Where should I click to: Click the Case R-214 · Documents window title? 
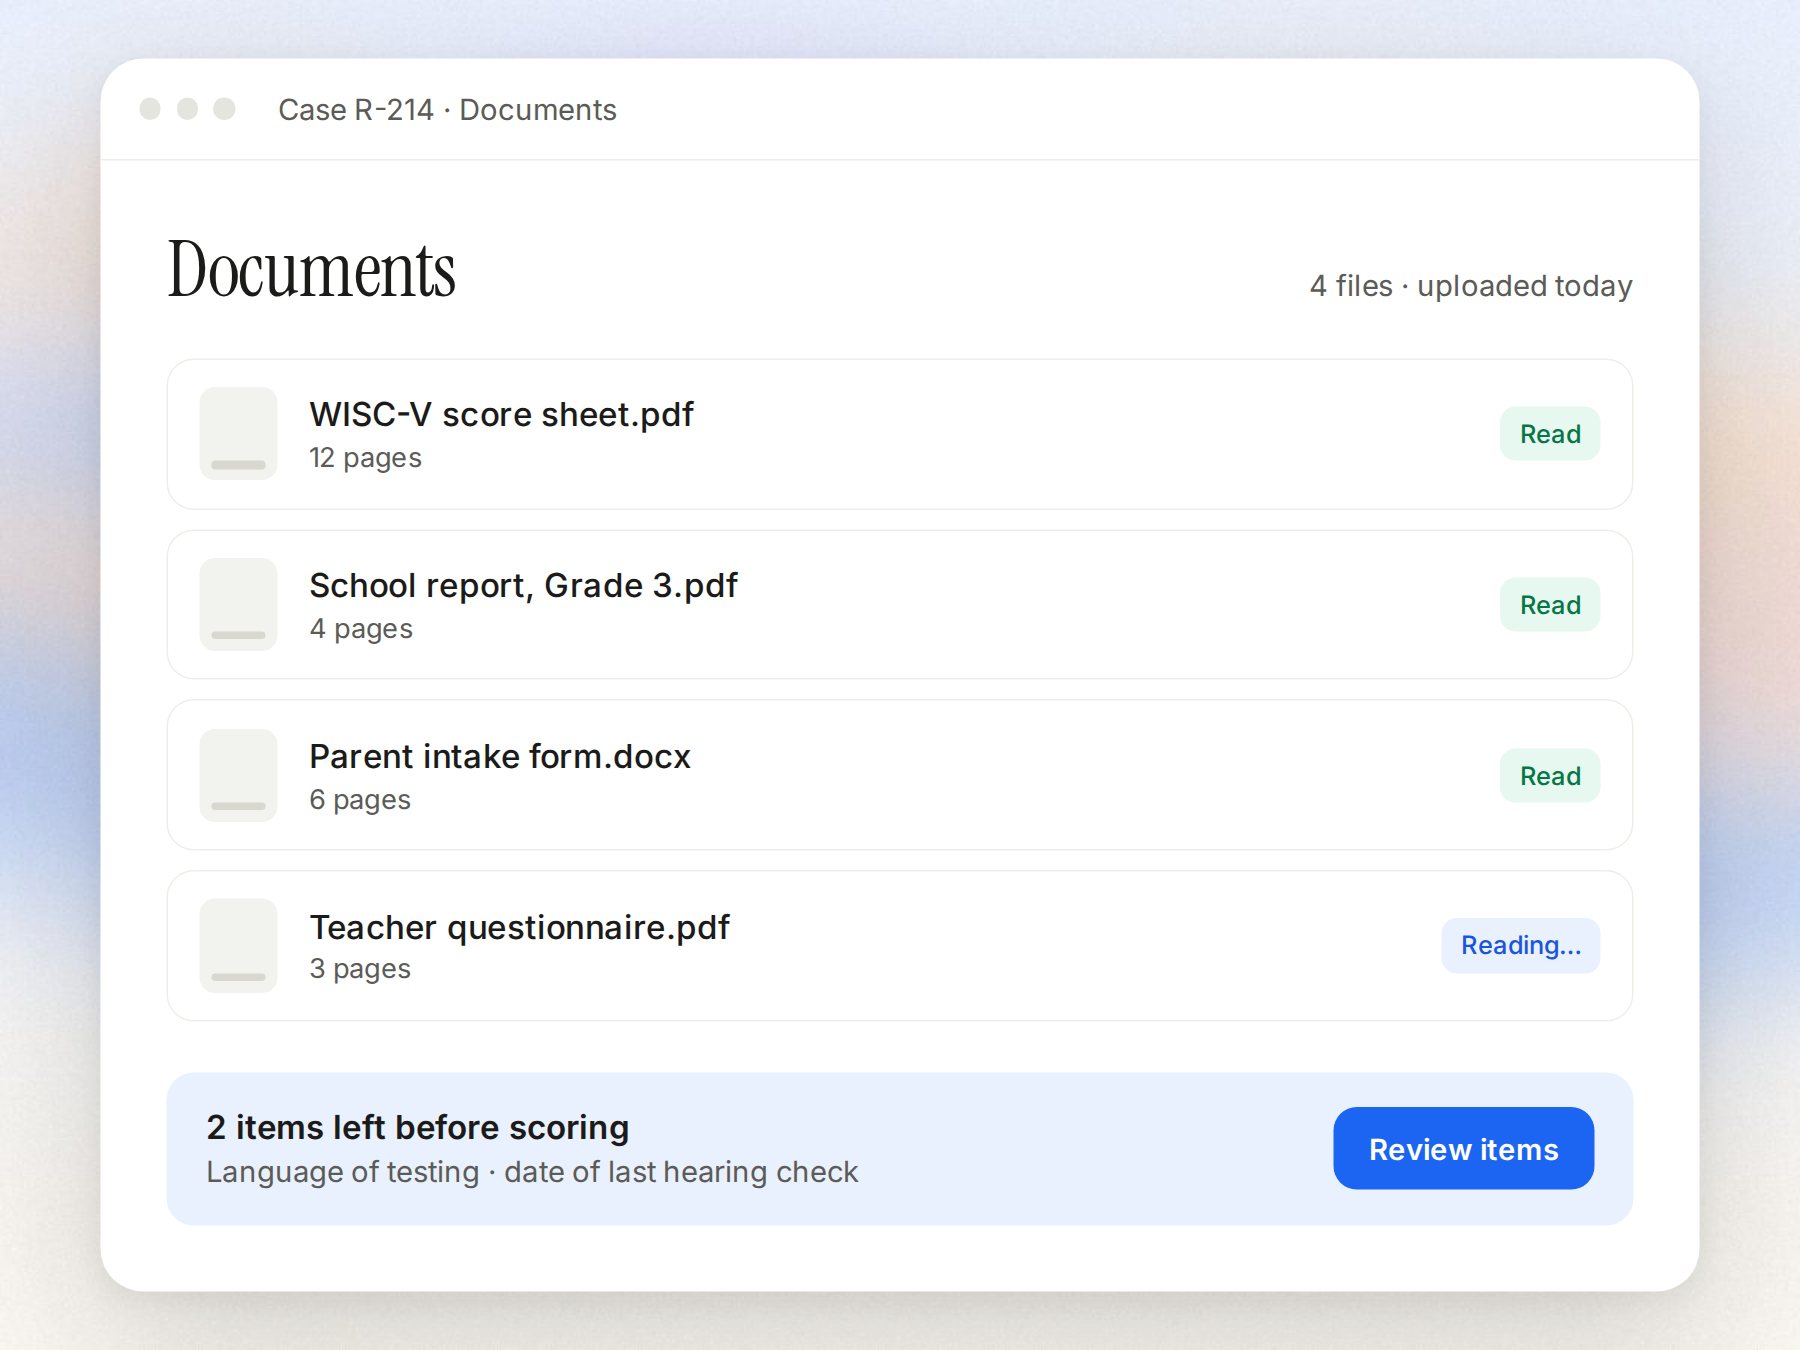[447, 110]
